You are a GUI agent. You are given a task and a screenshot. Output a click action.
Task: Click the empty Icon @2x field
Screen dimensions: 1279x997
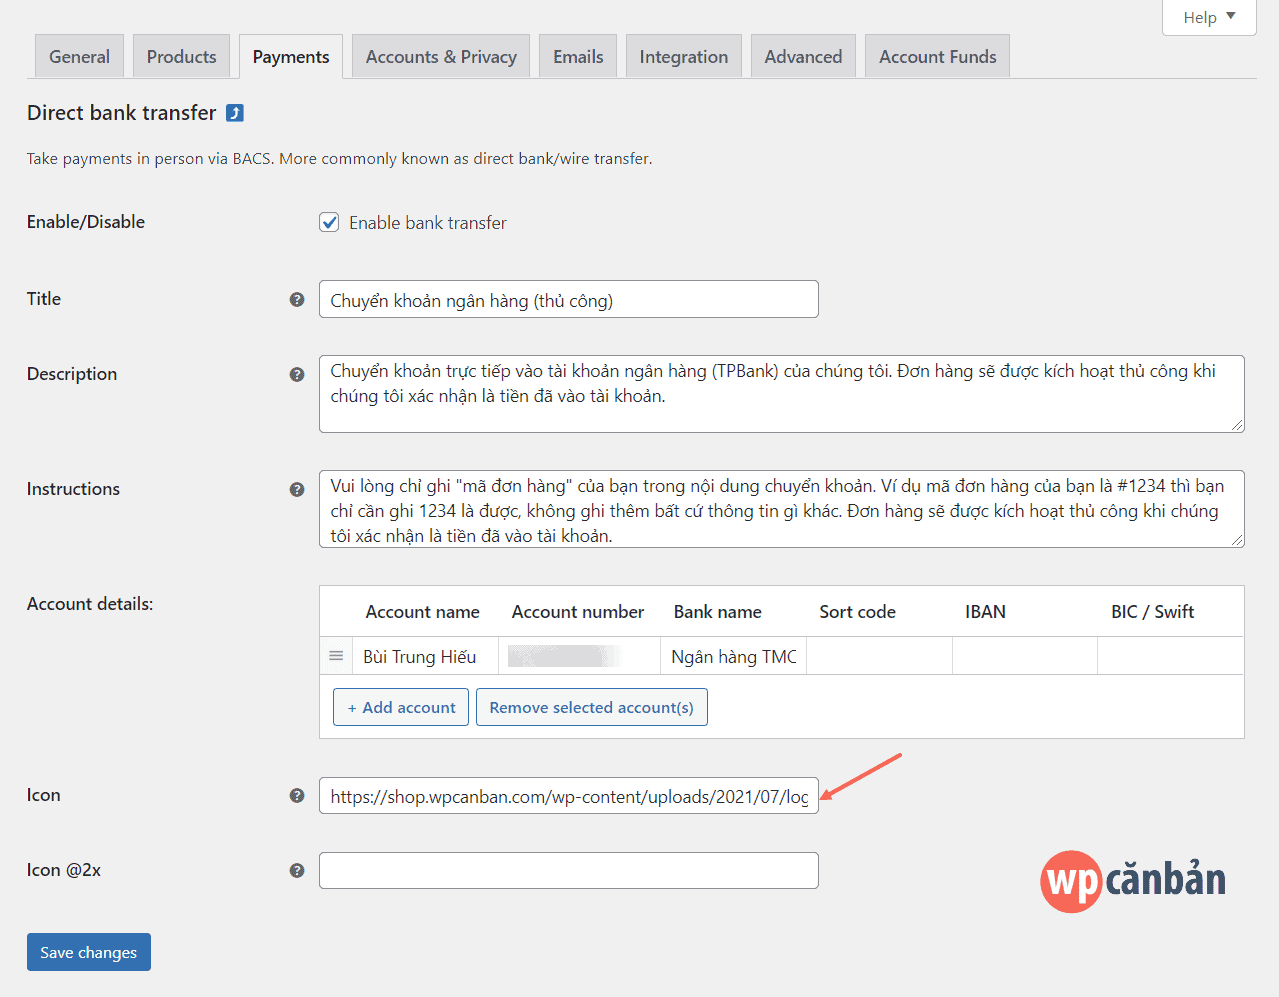click(x=568, y=870)
